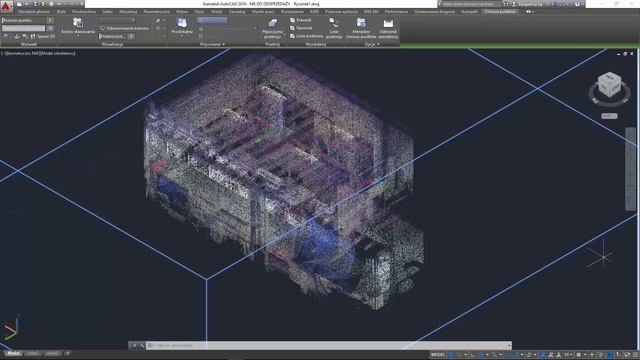
Task: Click the Linie przekroju tool
Action: [334, 29]
